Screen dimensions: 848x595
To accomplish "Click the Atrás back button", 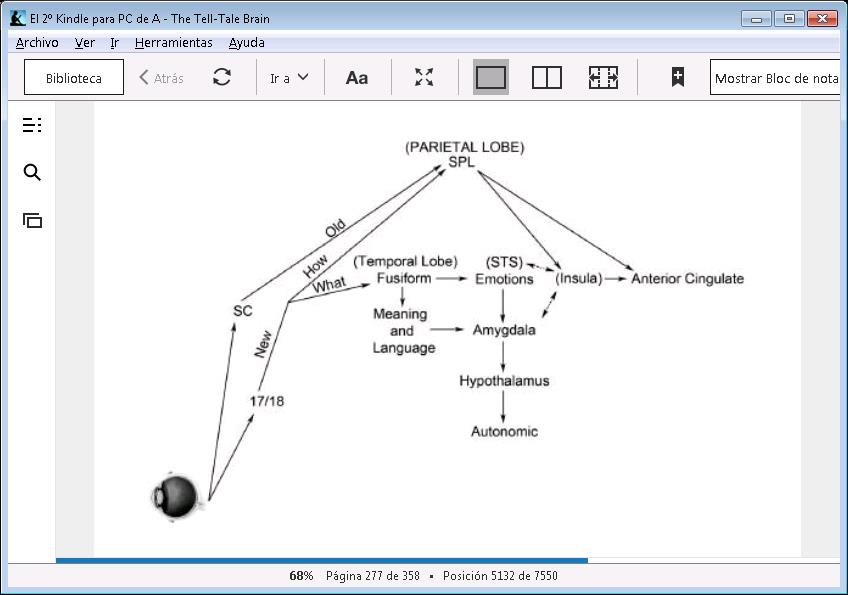I will tap(162, 78).
